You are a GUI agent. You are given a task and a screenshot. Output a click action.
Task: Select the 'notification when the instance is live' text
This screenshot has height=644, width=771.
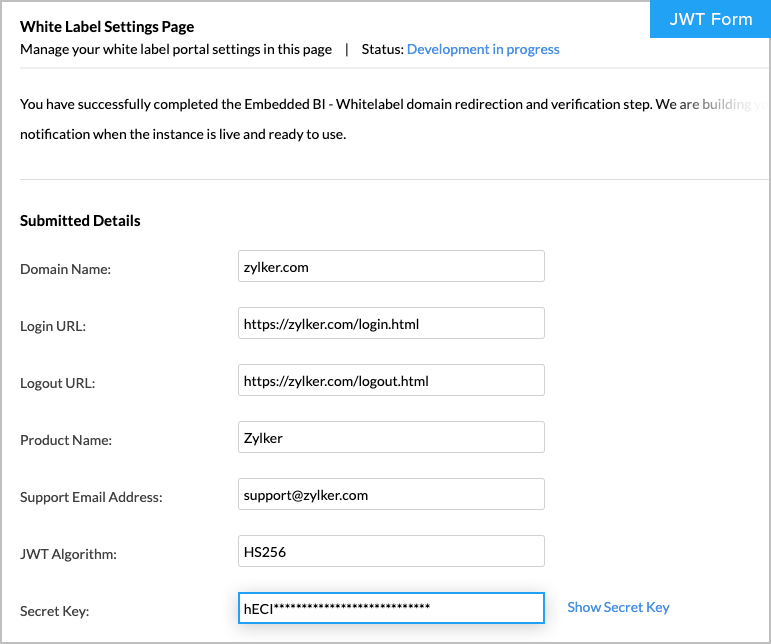pos(183,134)
